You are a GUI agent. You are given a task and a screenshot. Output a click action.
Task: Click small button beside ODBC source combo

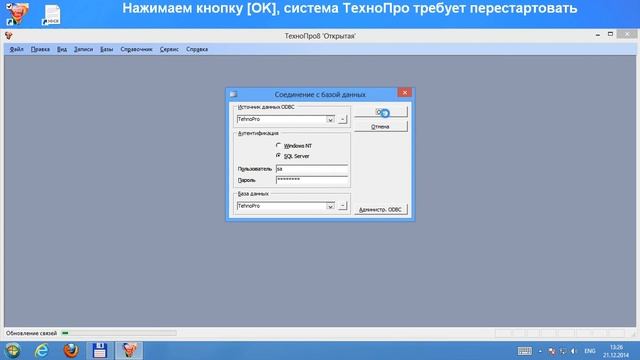click(343, 120)
